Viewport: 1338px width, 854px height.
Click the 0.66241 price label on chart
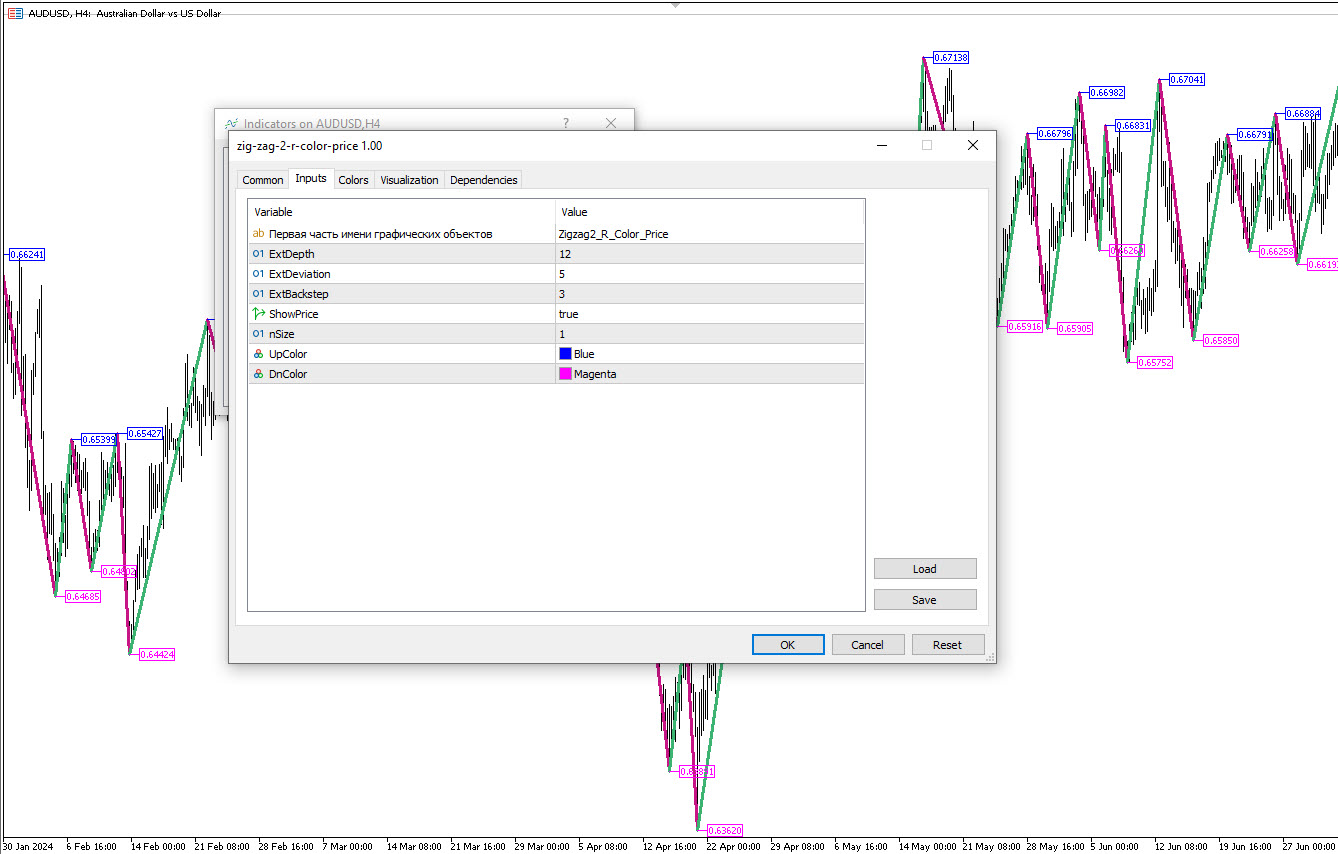pyautogui.click(x=27, y=254)
